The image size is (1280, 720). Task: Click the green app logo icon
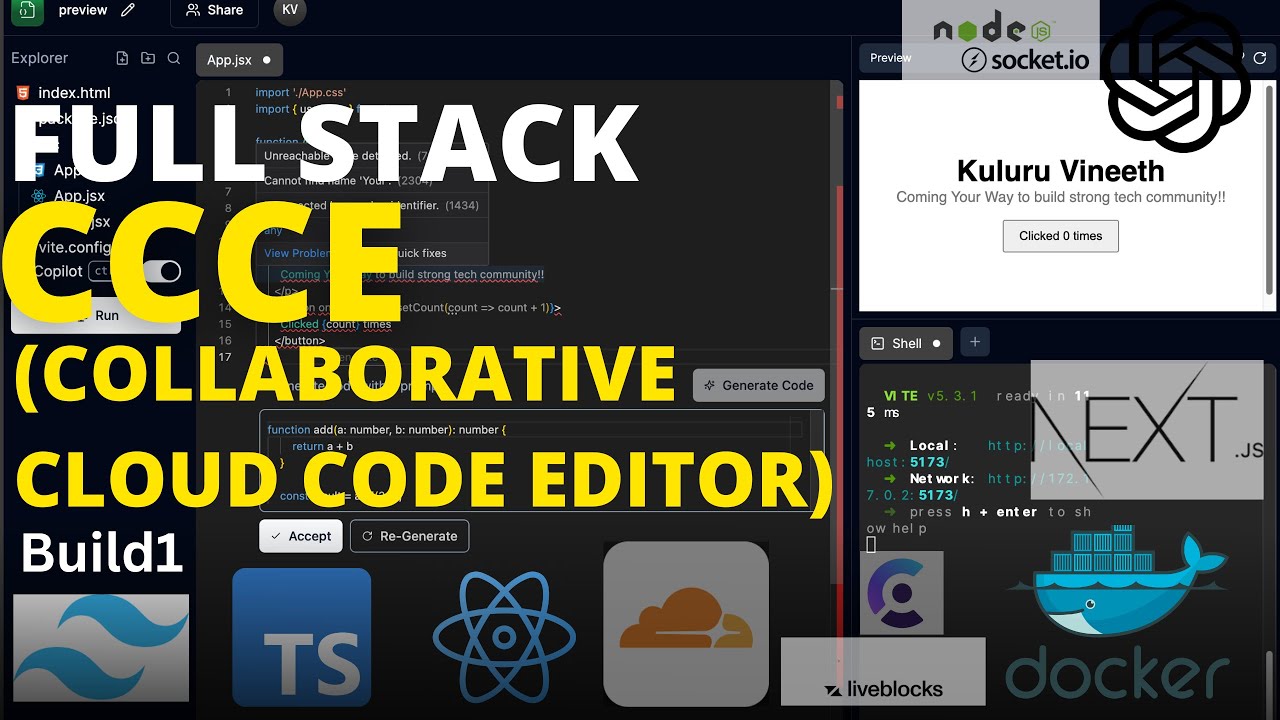pyautogui.click(x=27, y=11)
